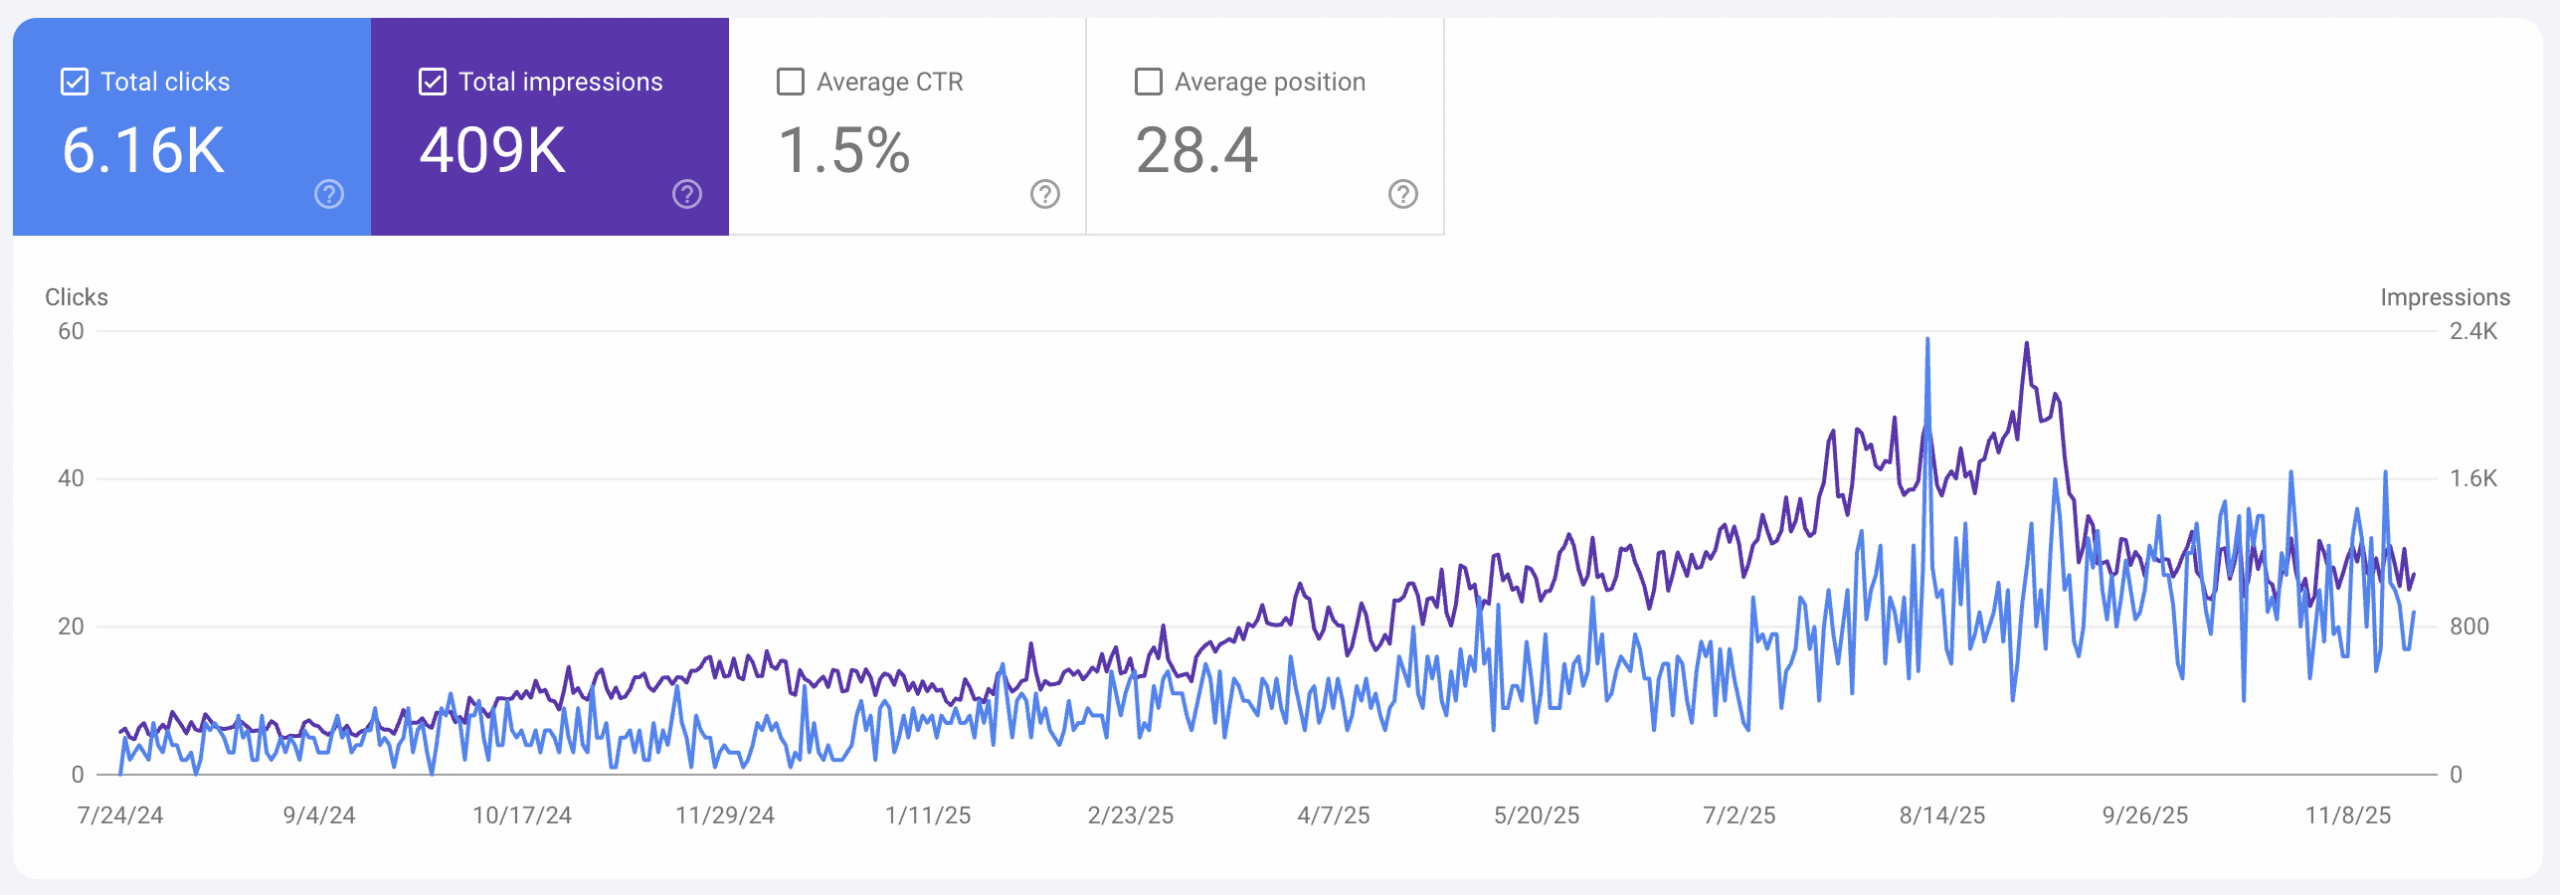Select the 11/8/25 x-axis date label
This screenshot has width=2560, height=895.
pos(2348,815)
